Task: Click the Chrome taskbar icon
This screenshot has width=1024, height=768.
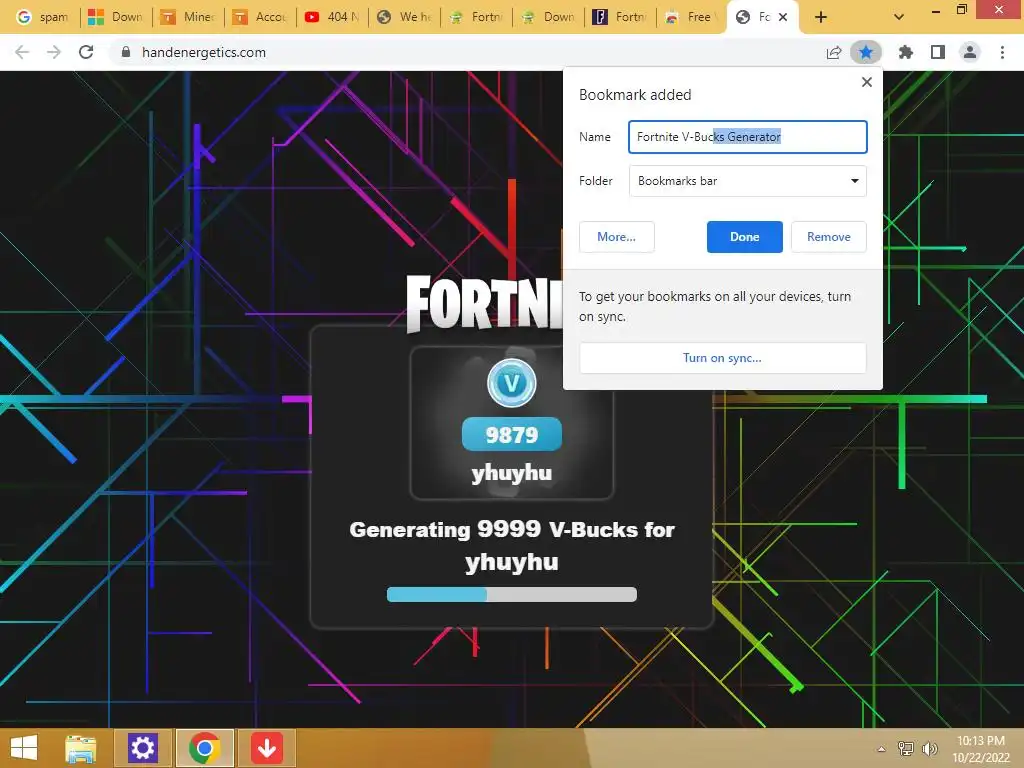Action: 204,748
